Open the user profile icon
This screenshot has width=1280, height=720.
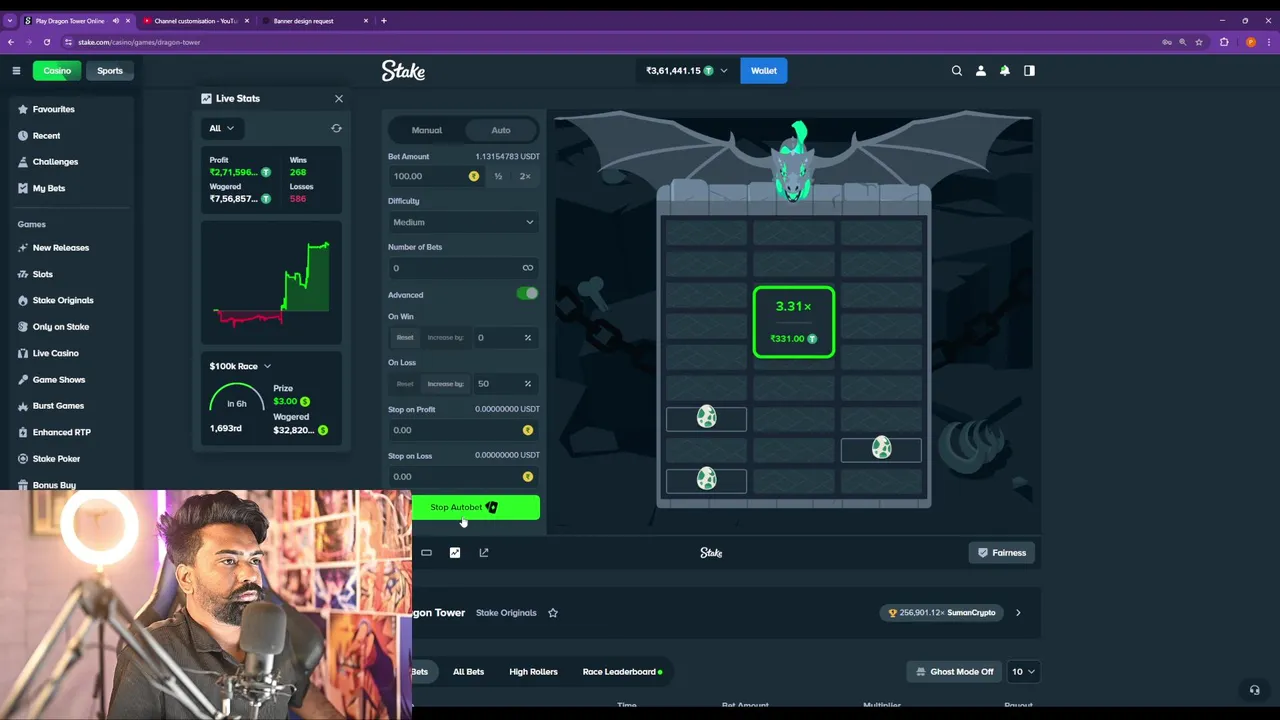coord(981,70)
